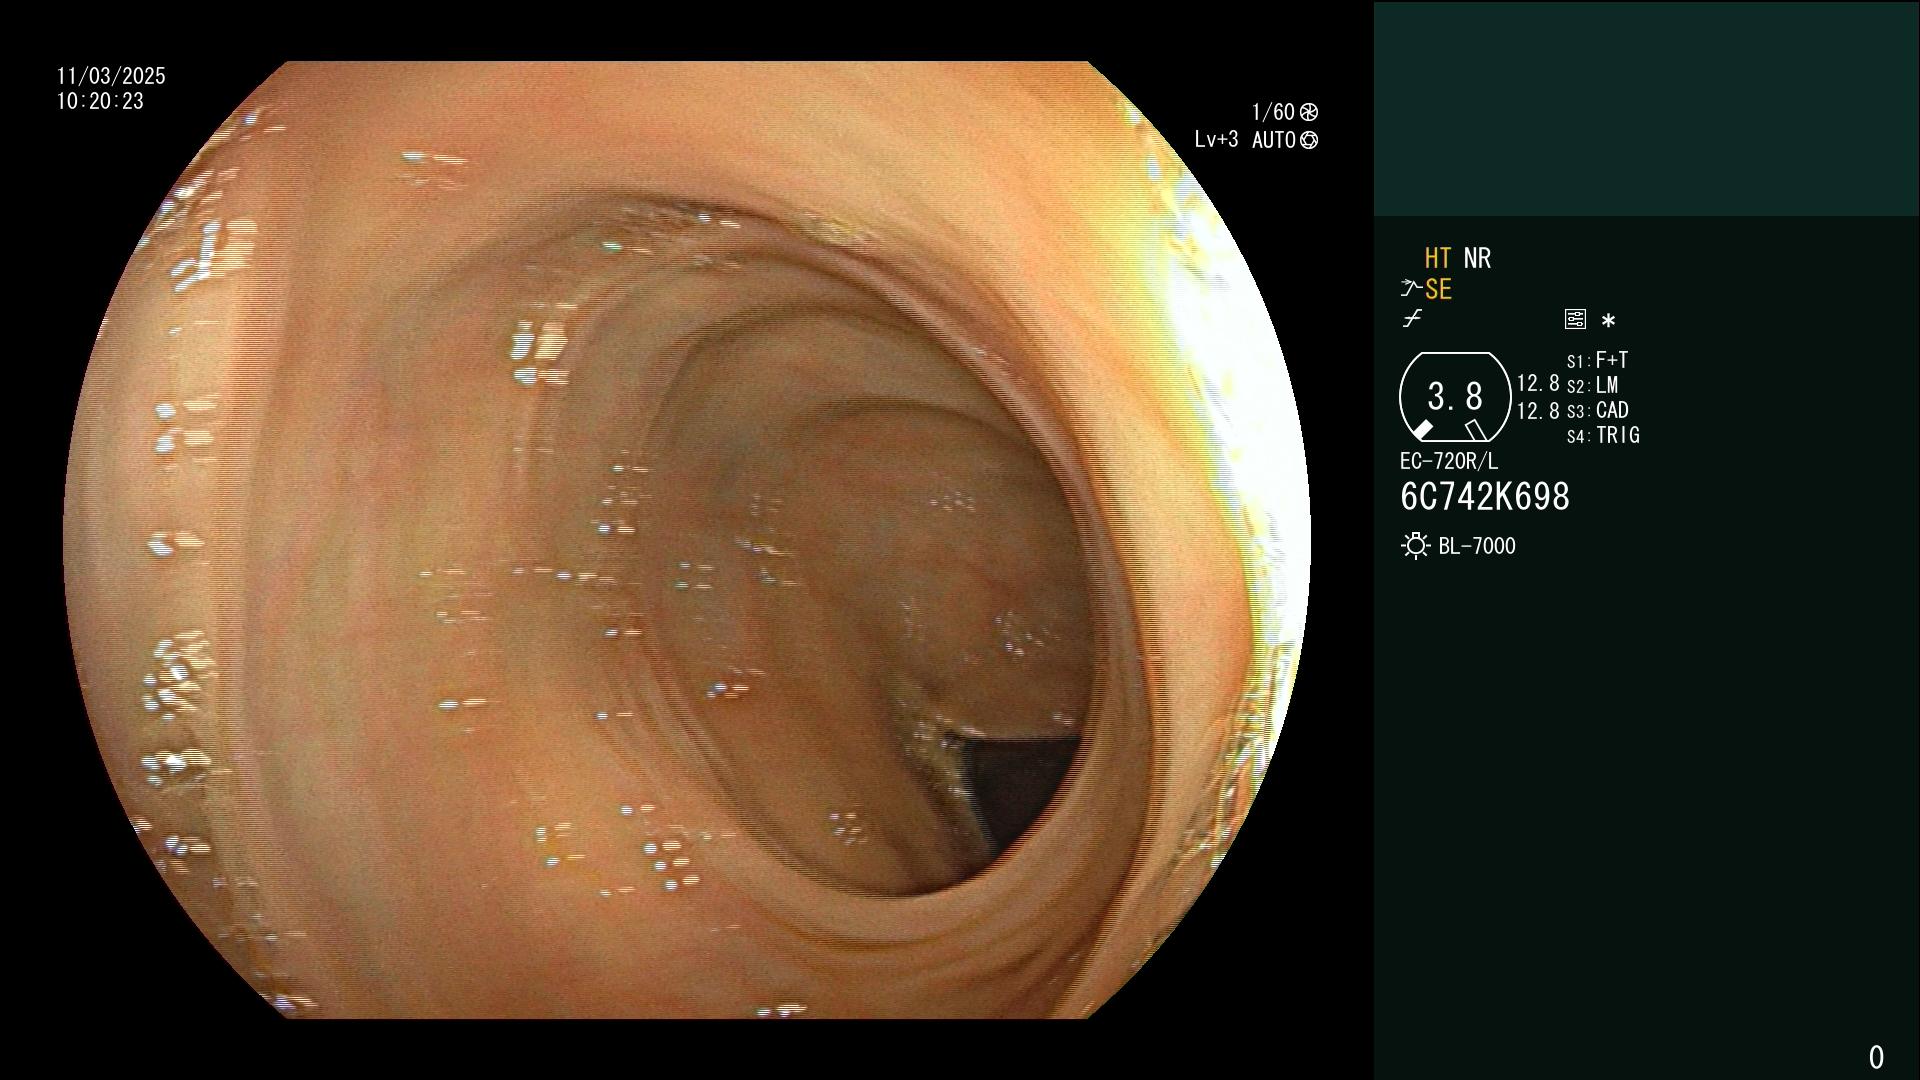Click the filled scope channel marker

1421,430
